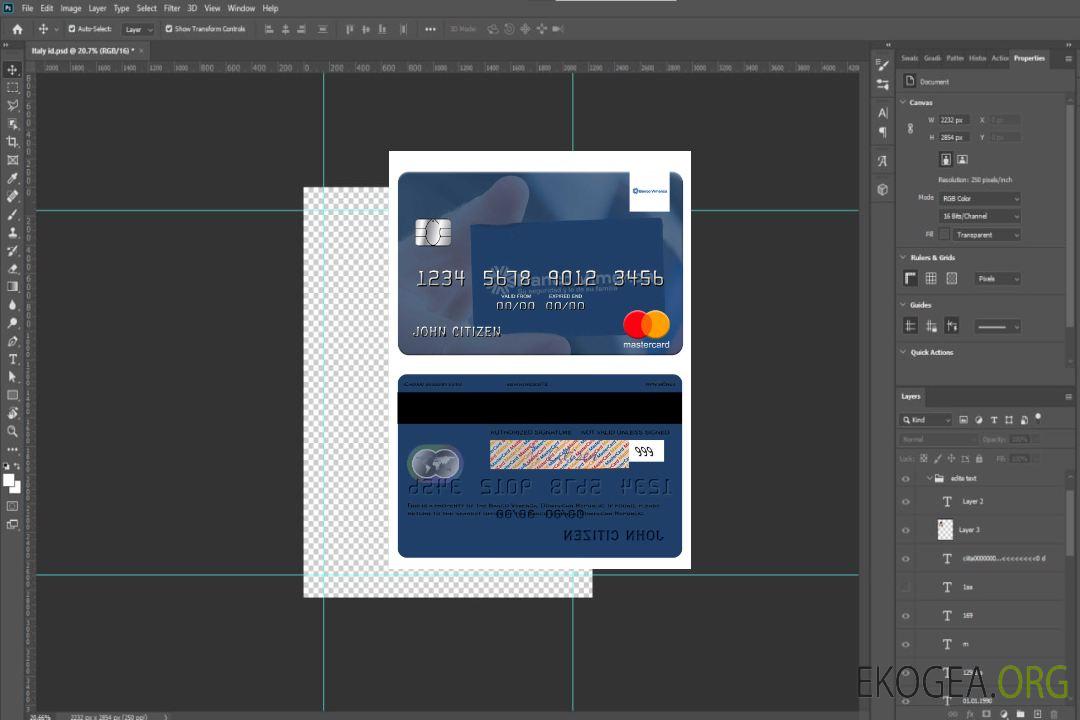Click the Create new group folder icon
The width and height of the screenshot is (1080, 720).
coord(1020,714)
